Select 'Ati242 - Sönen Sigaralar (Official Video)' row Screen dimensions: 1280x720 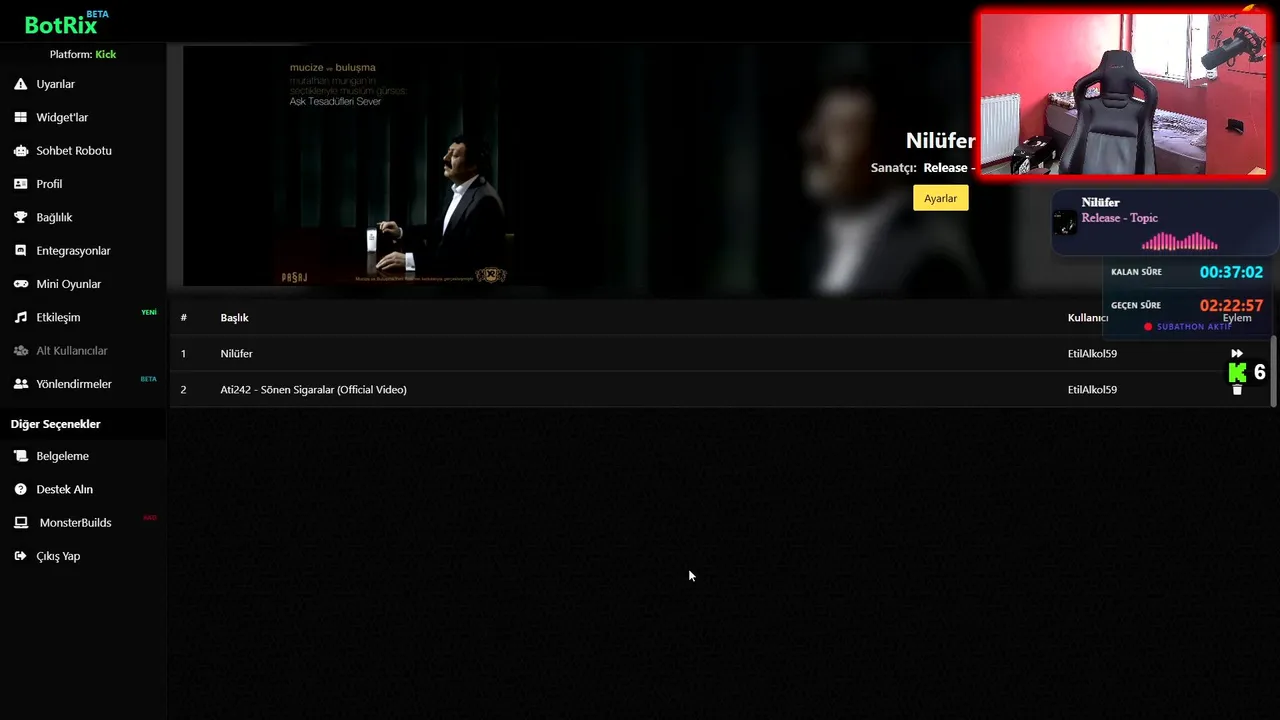click(720, 390)
